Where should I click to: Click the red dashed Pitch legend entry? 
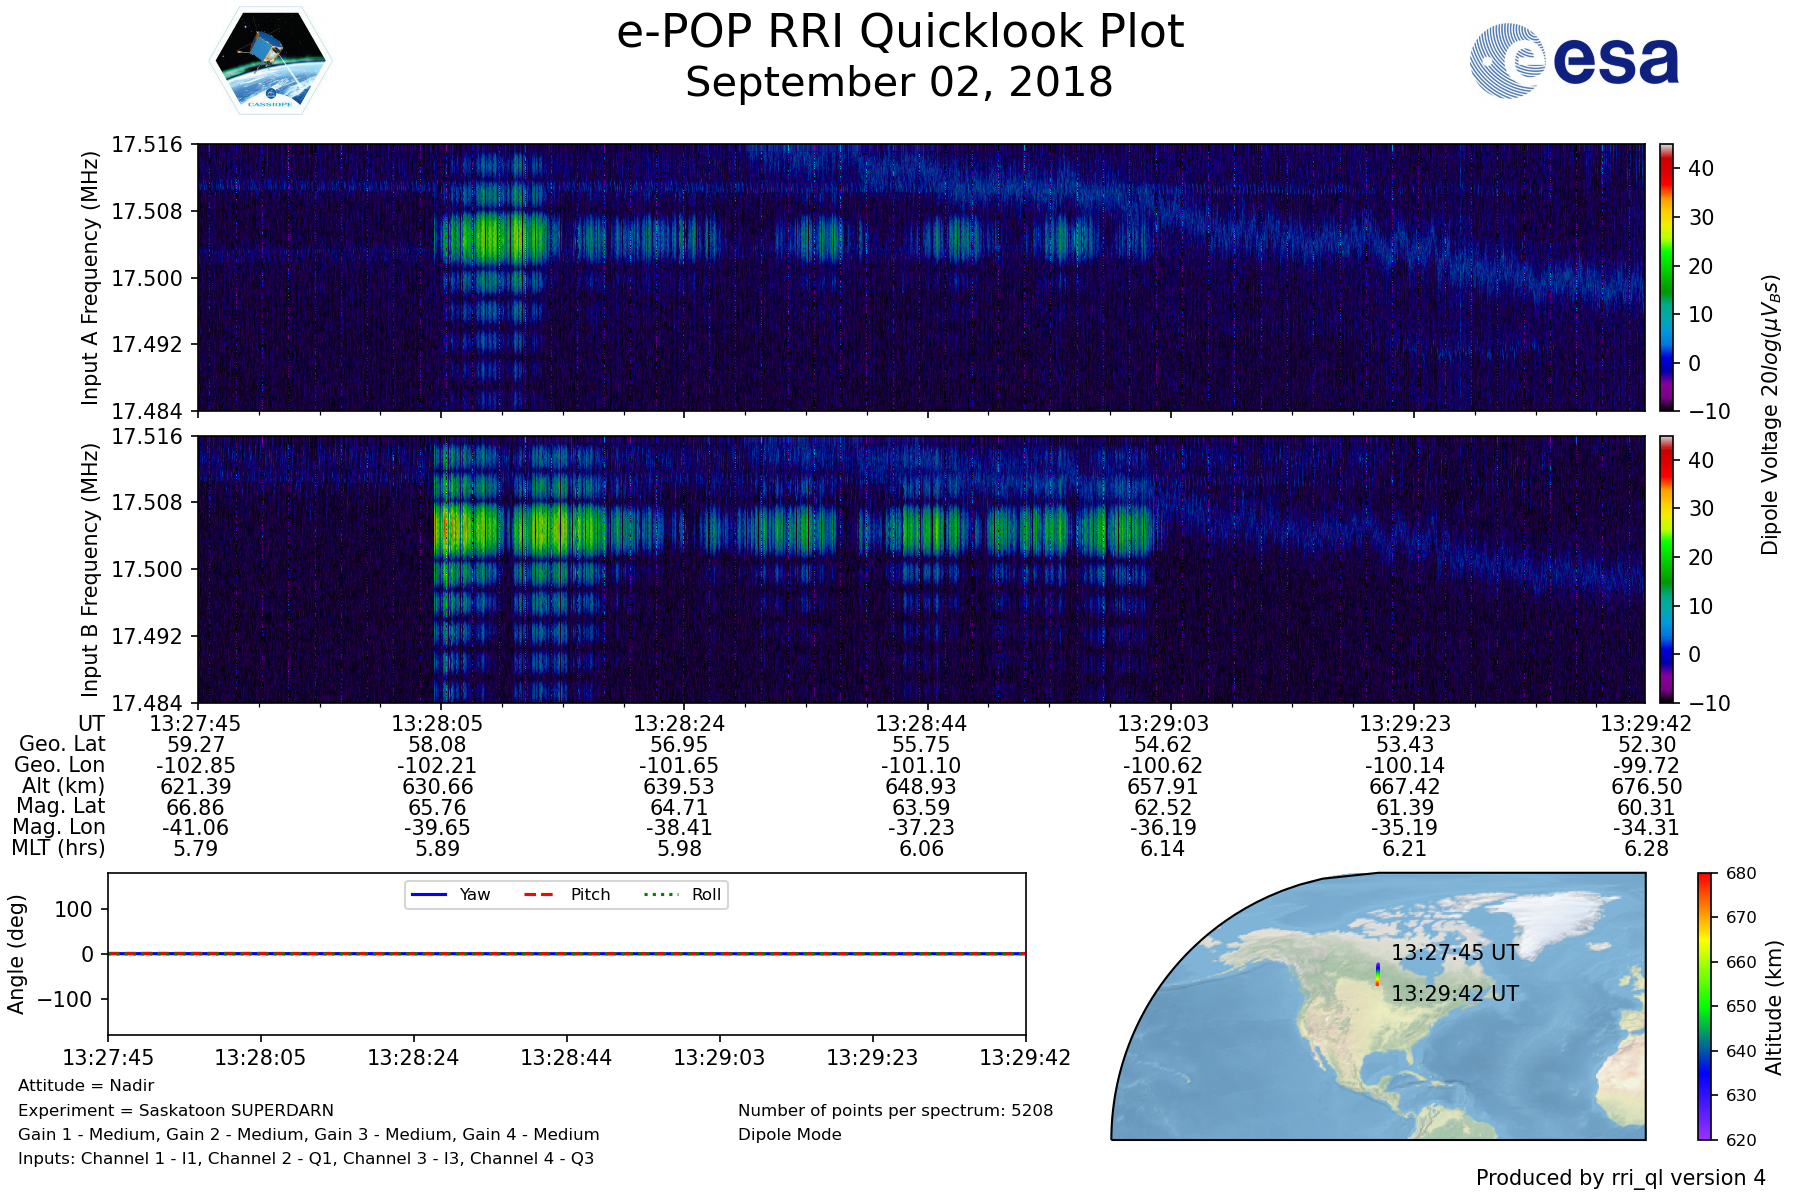[x=567, y=894]
